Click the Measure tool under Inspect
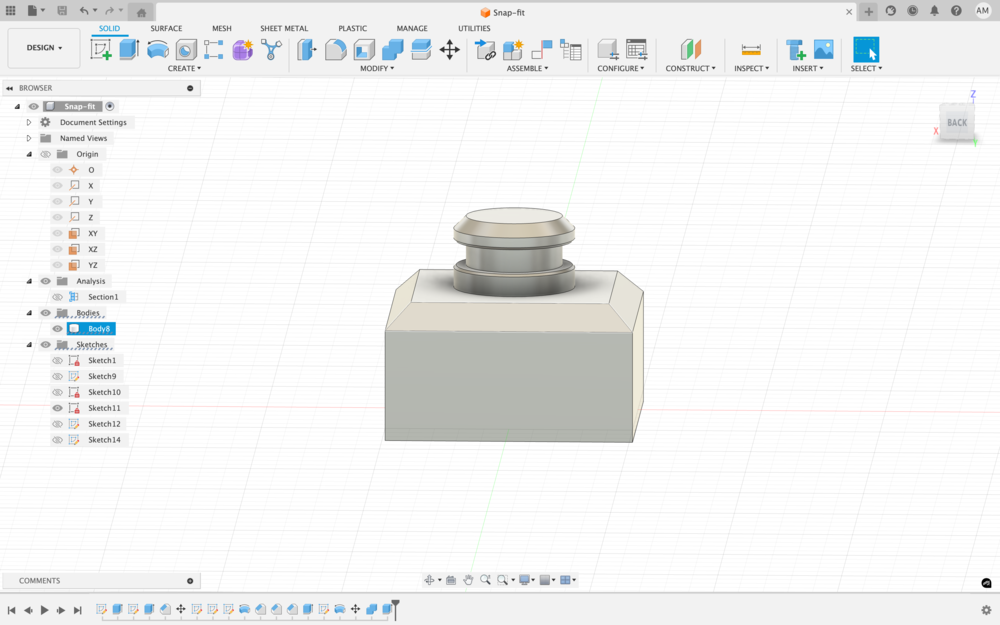Screen dimensions: 1000x625 click(x=751, y=50)
